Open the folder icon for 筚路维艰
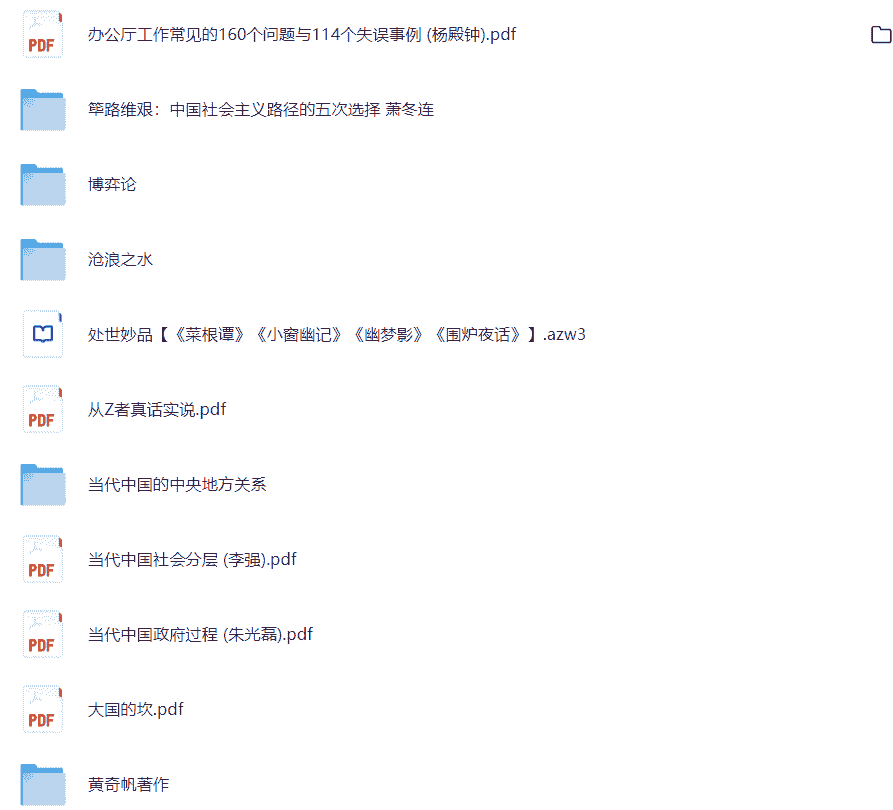Image resolution: width=893 pixels, height=810 pixels. tap(43, 109)
